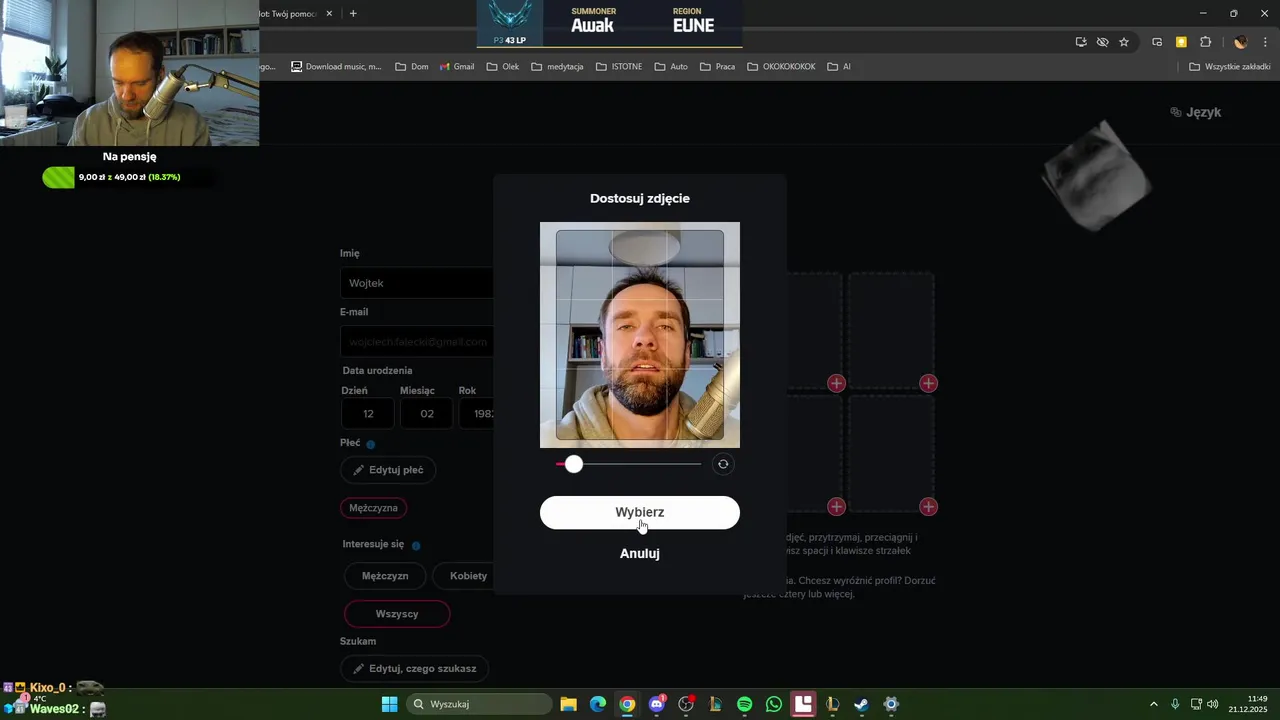
Task: Open Discord from the taskbar
Action: [657, 704]
